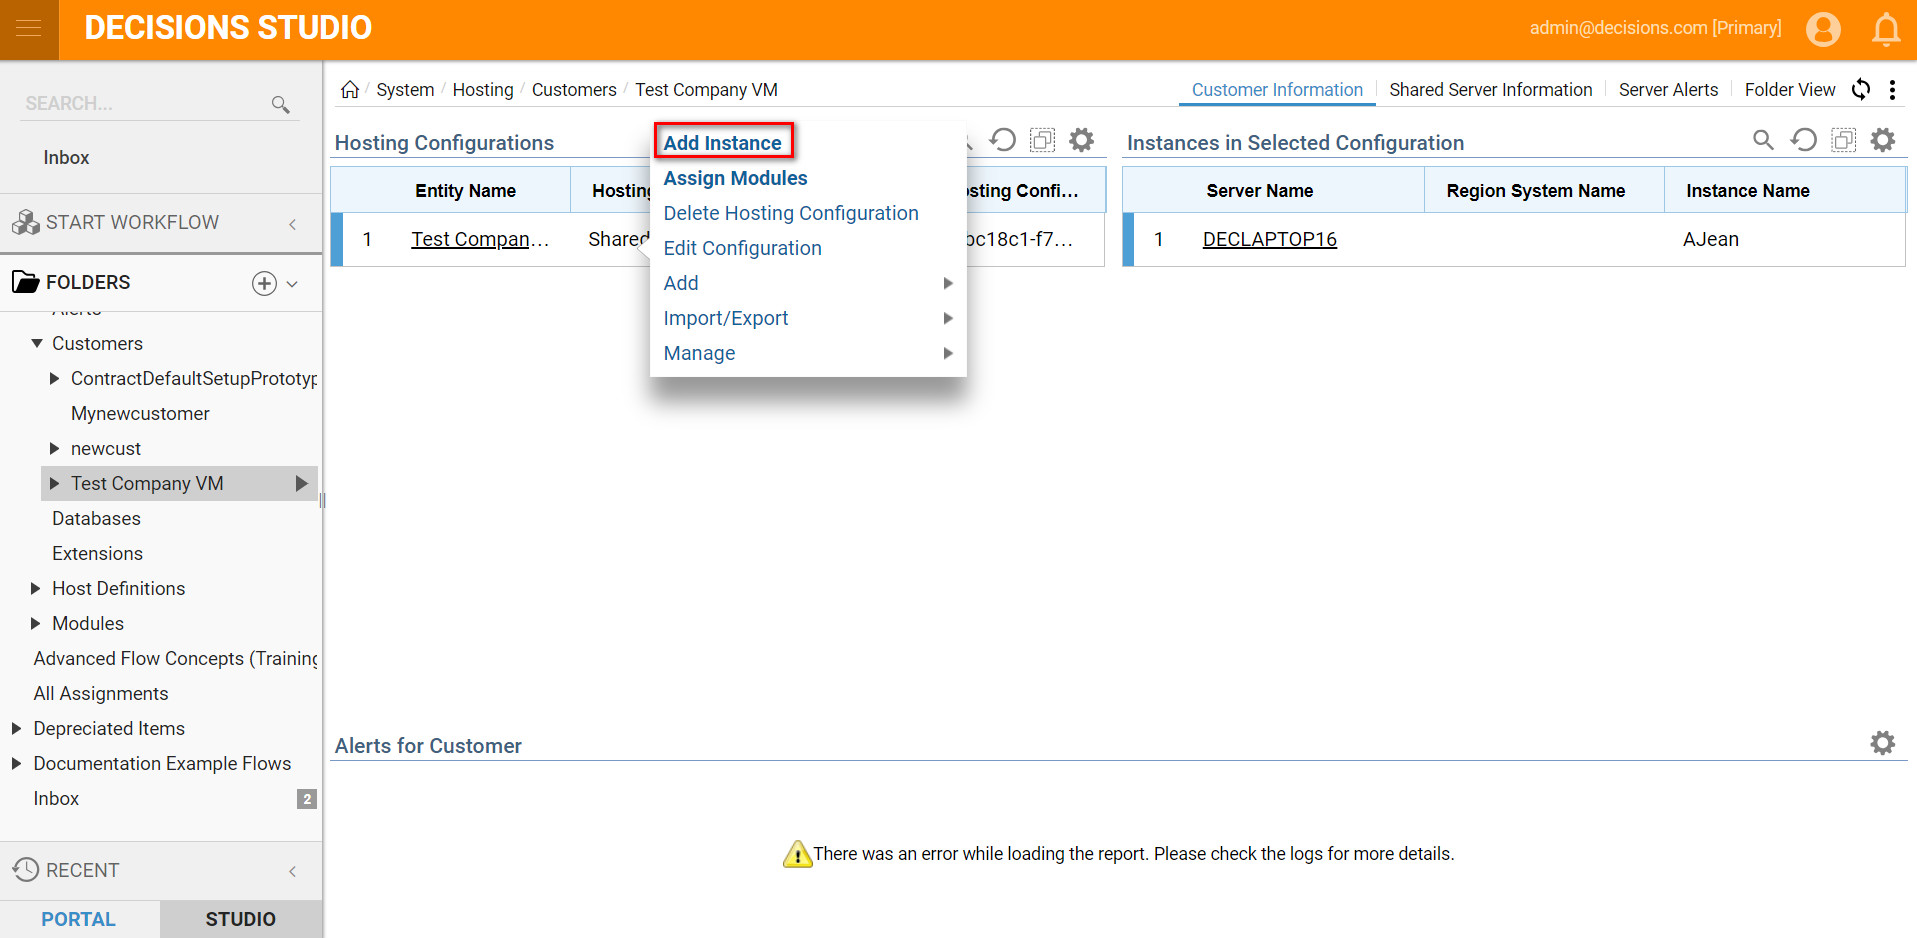
Task: Expand the Host Definitions node
Action: (x=36, y=588)
